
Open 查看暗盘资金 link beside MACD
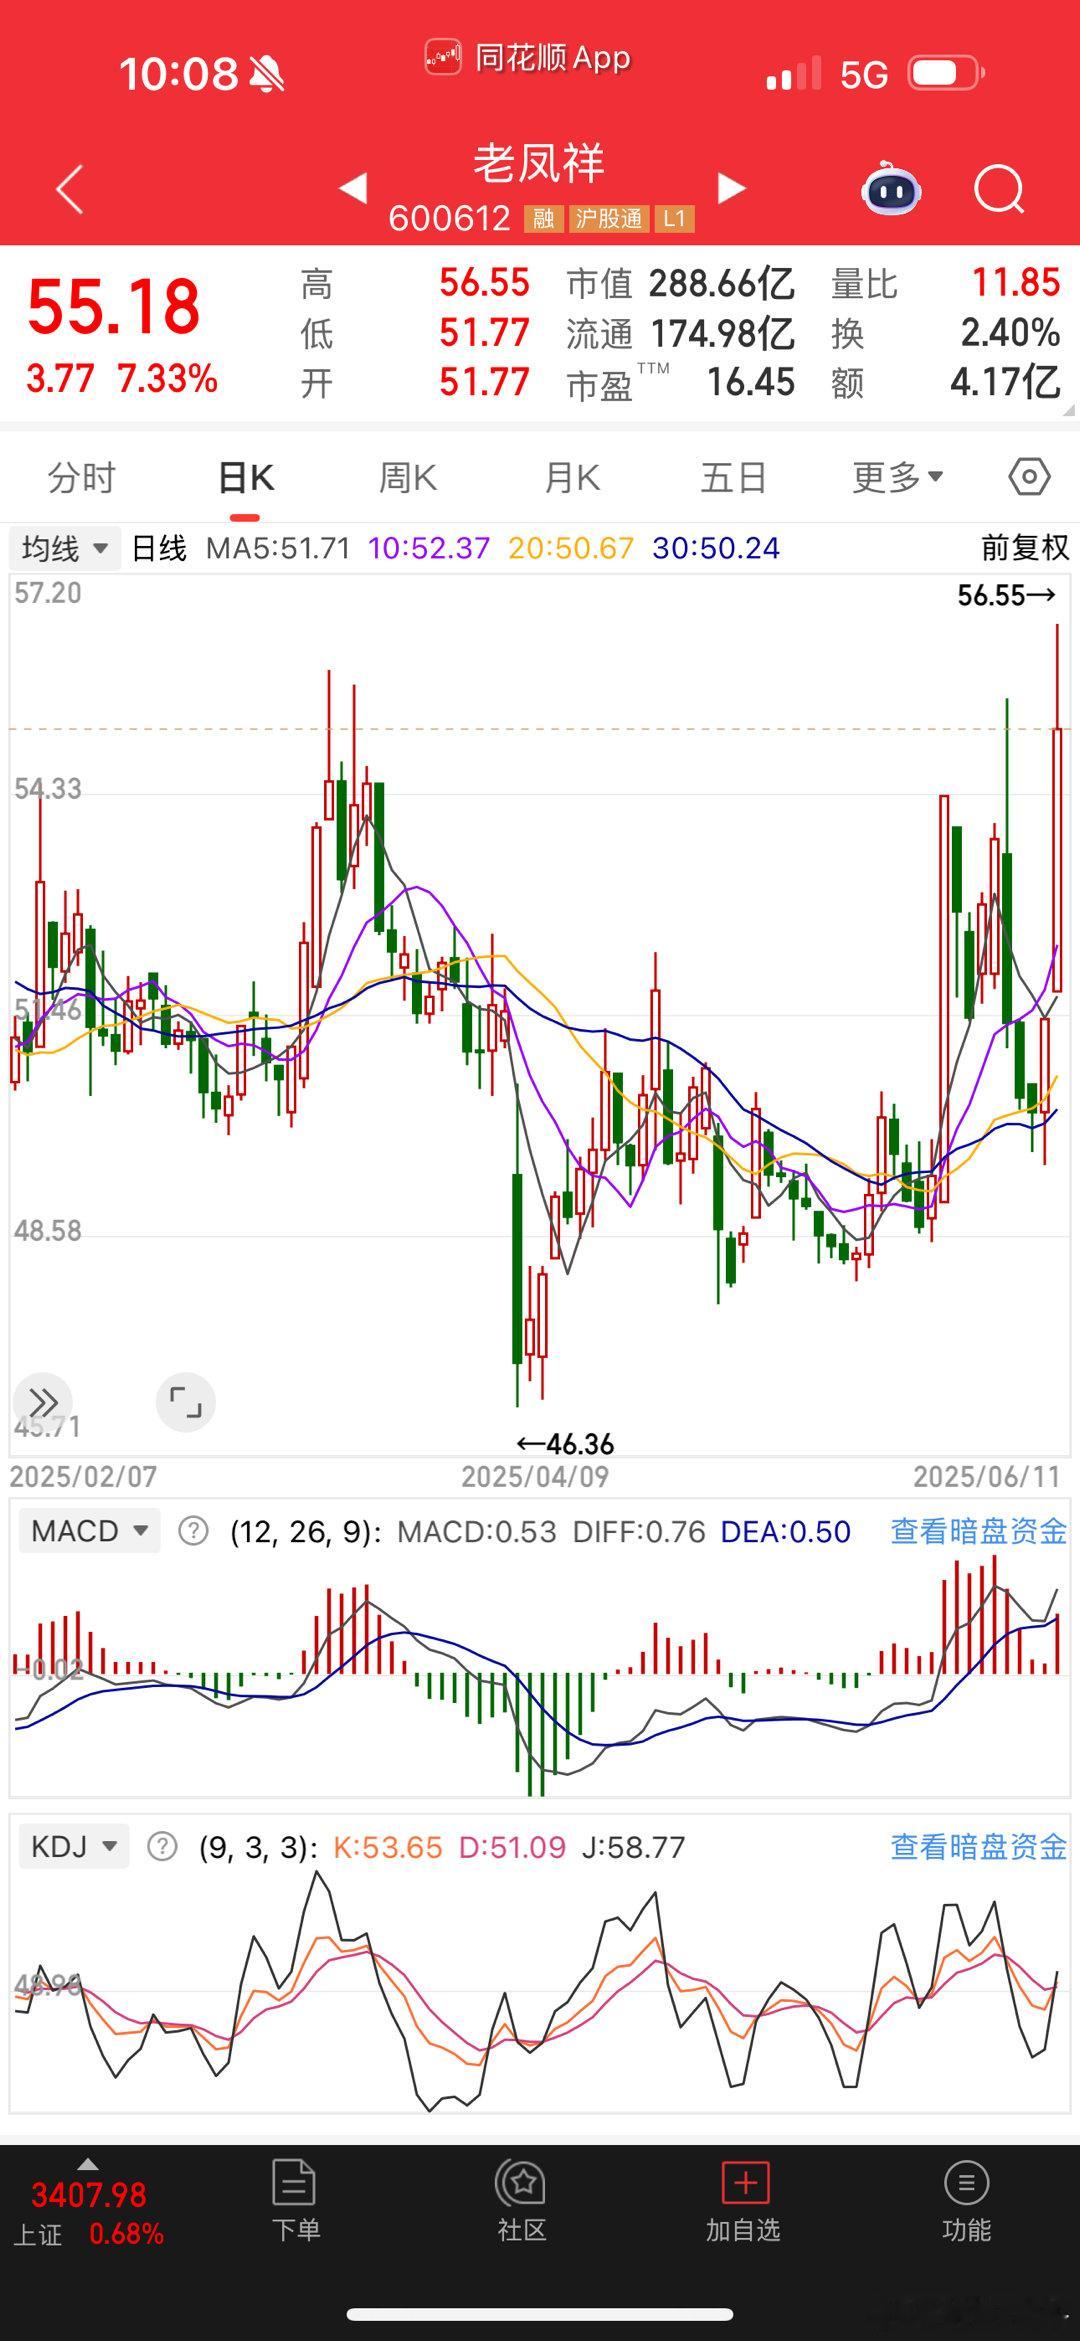(x=978, y=1531)
